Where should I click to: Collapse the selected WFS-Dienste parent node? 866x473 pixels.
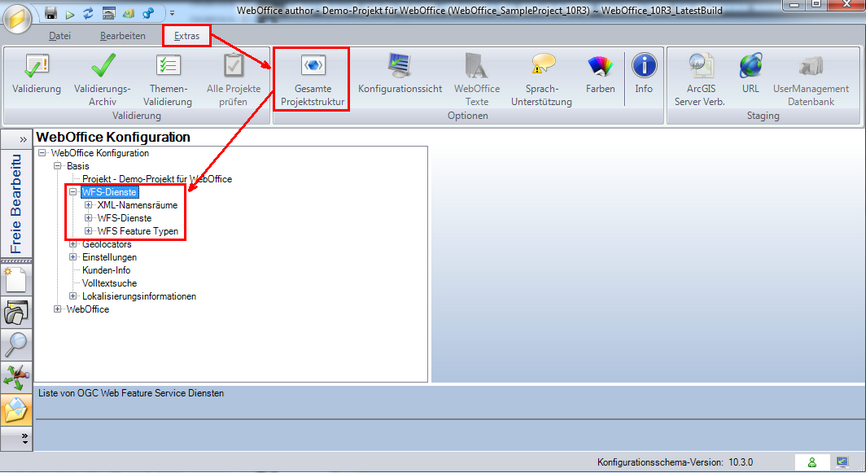coord(73,192)
